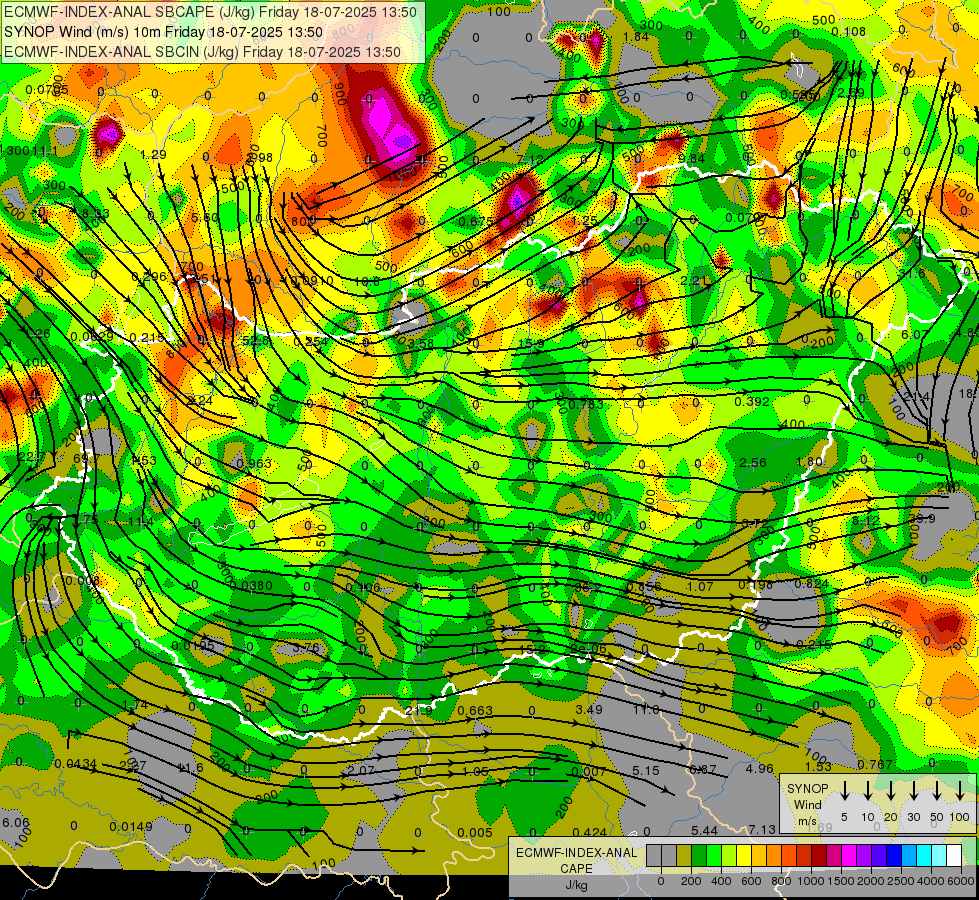Select the first gray swatch in CAPE scale
The width and height of the screenshot is (979, 900).
(654, 855)
